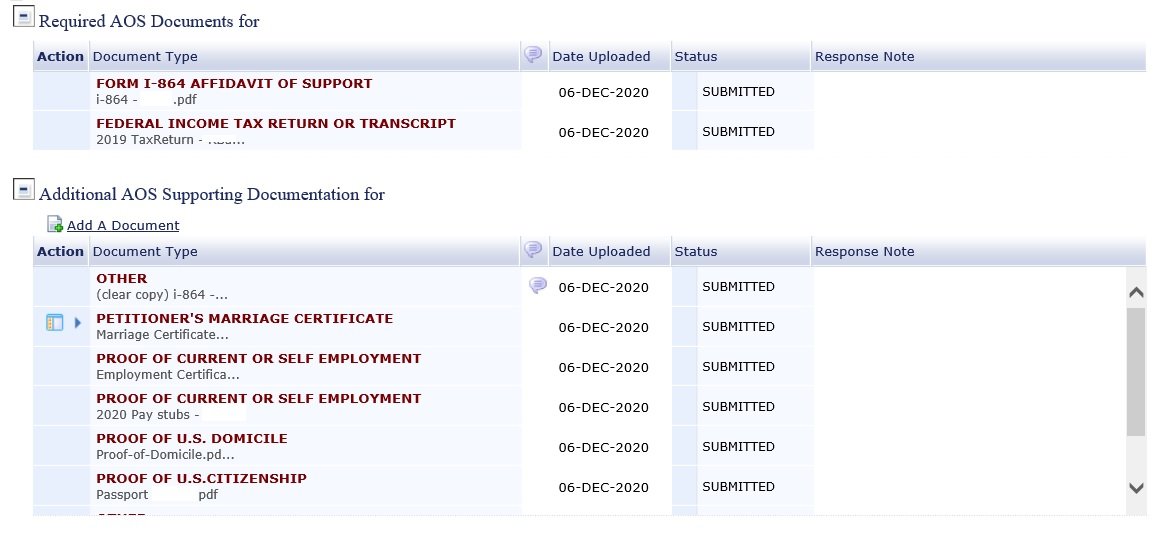
Task: Open PROOF OF U.S.CITIZENSHIP passport entry
Action: coord(201,478)
